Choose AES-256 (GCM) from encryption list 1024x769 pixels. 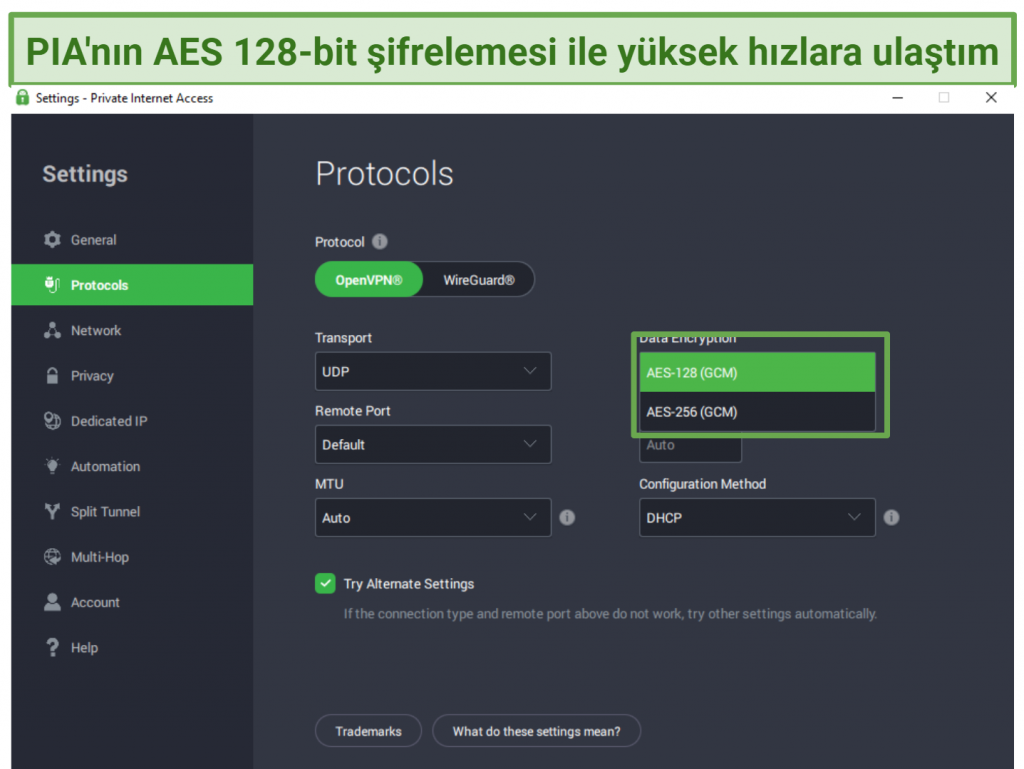click(757, 412)
